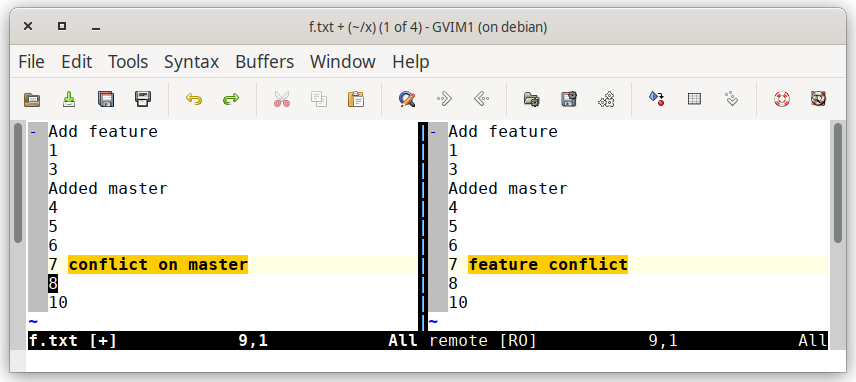
Task: Place cursor on line '10' in left pane
Action: [x=58, y=302]
